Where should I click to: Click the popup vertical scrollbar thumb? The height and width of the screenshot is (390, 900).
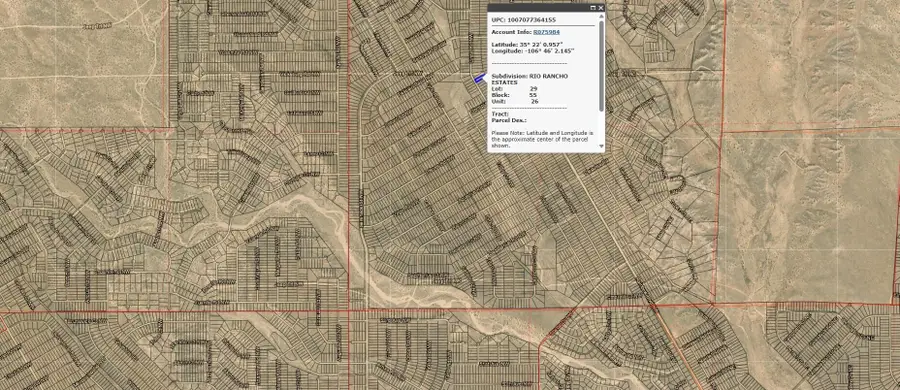[x=602, y=66]
